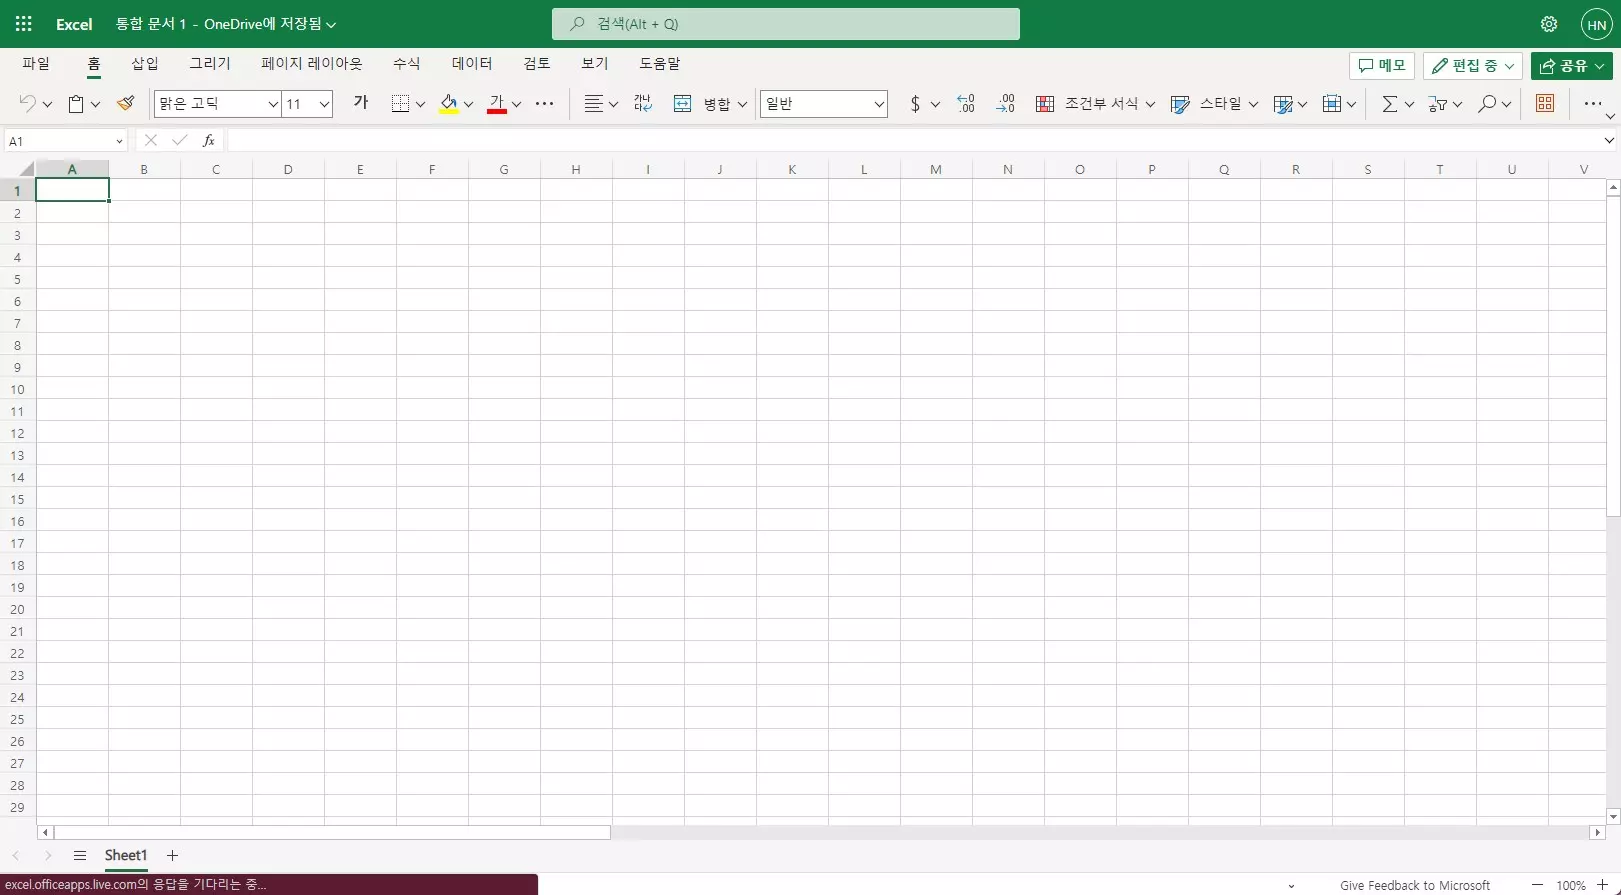Image resolution: width=1621 pixels, height=895 pixels.
Task: Zoom out with the minus button
Action: 1537,885
